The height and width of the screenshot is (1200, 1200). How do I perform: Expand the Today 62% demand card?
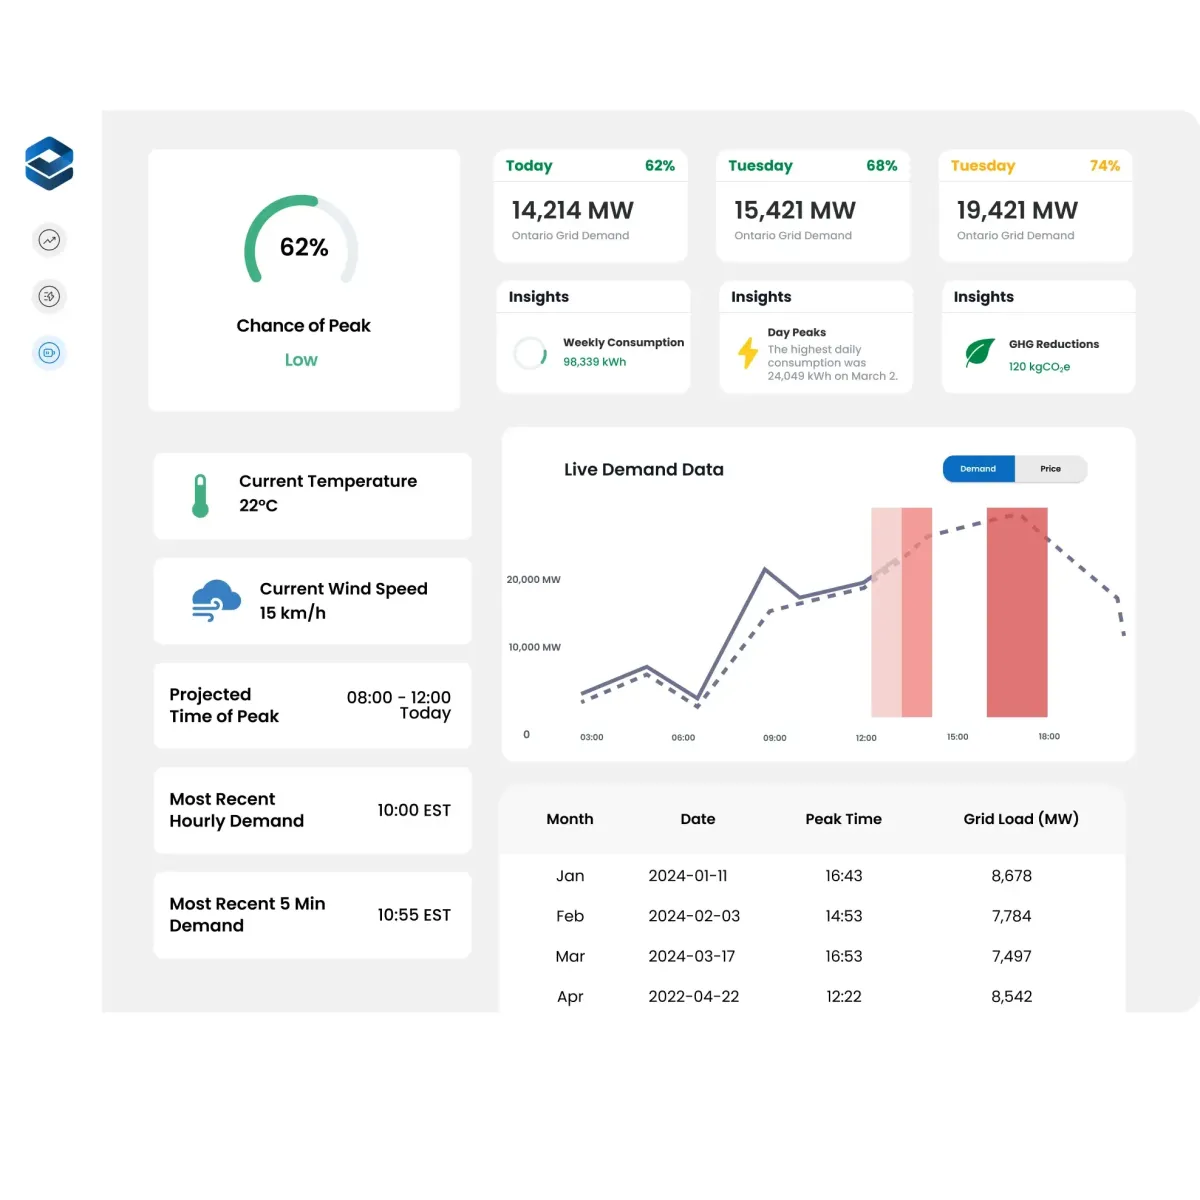click(590, 205)
